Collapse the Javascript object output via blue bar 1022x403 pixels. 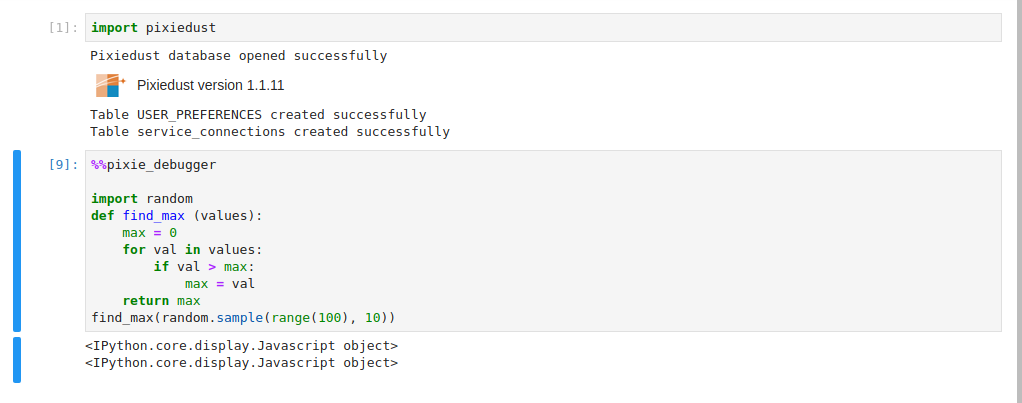tap(16, 359)
